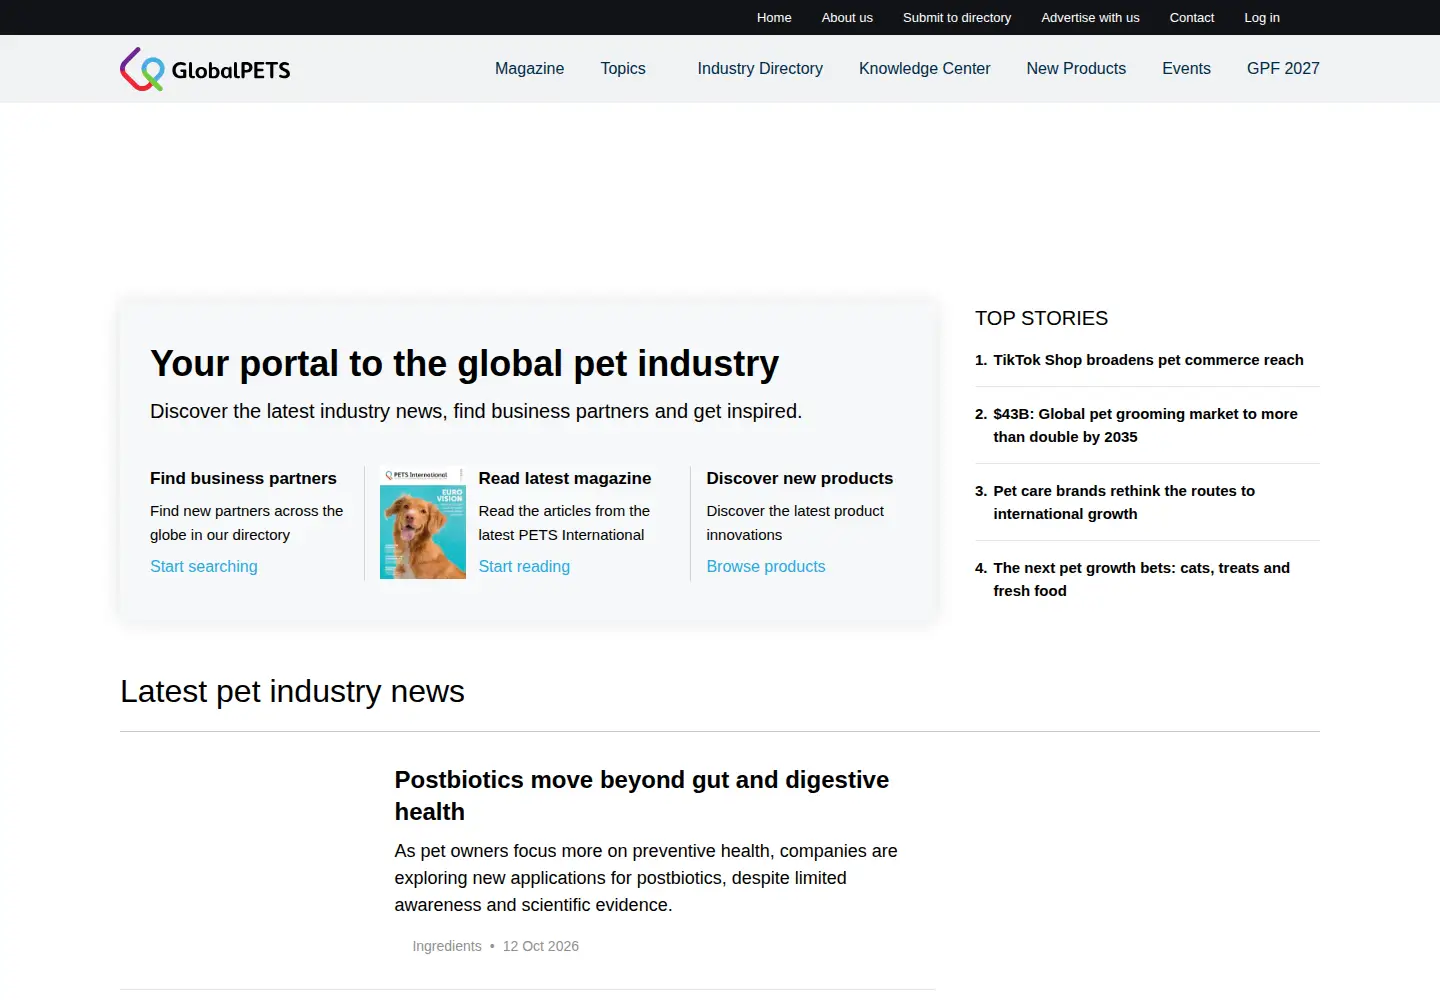Click Log in in the top bar

click(1262, 18)
